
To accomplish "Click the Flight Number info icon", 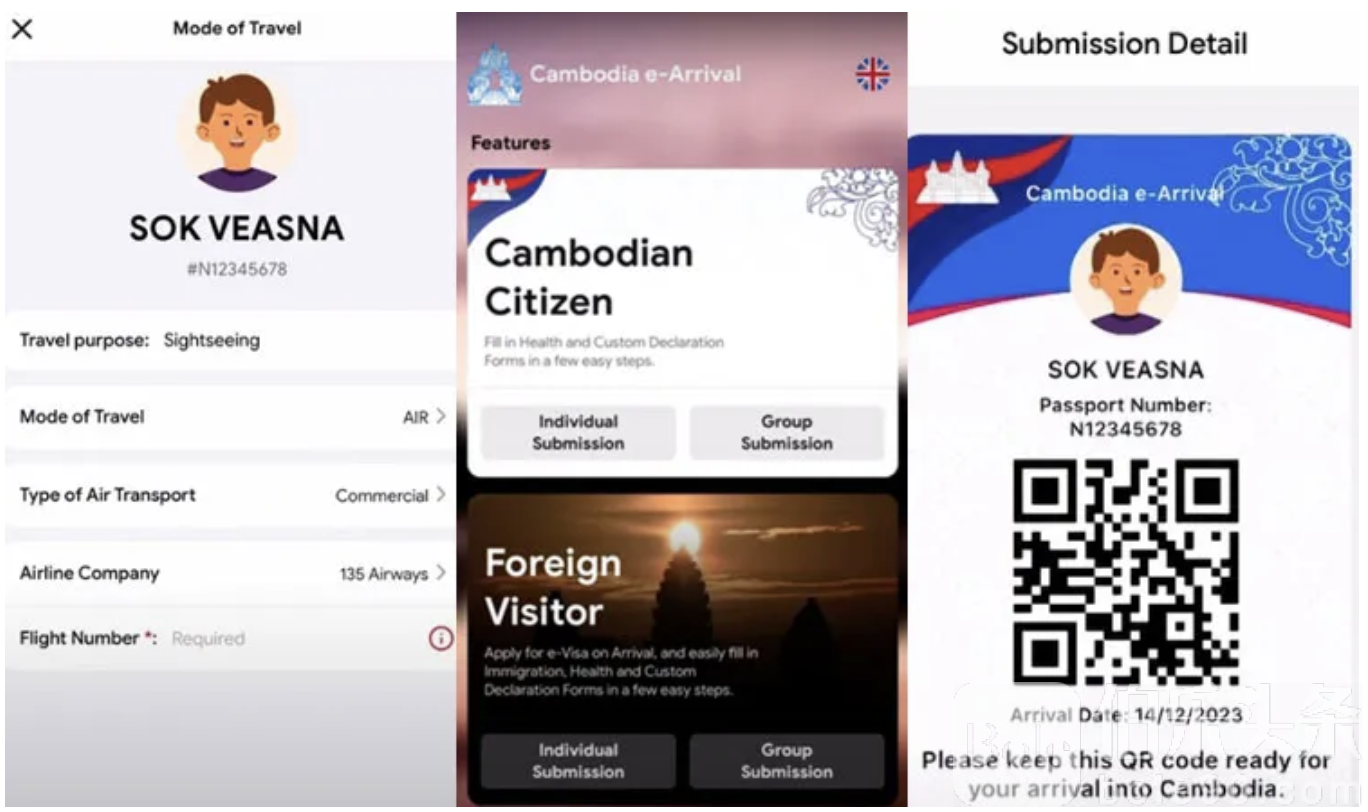I will coord(440,639).
